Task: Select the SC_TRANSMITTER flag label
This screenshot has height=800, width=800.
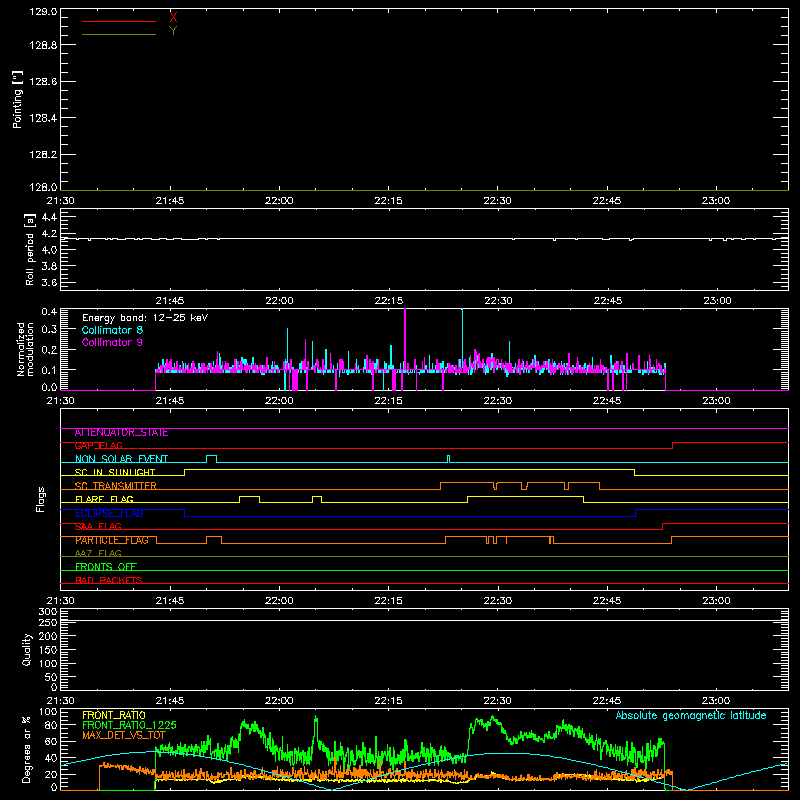Action: pyautogui.click(x=116, y=486)
